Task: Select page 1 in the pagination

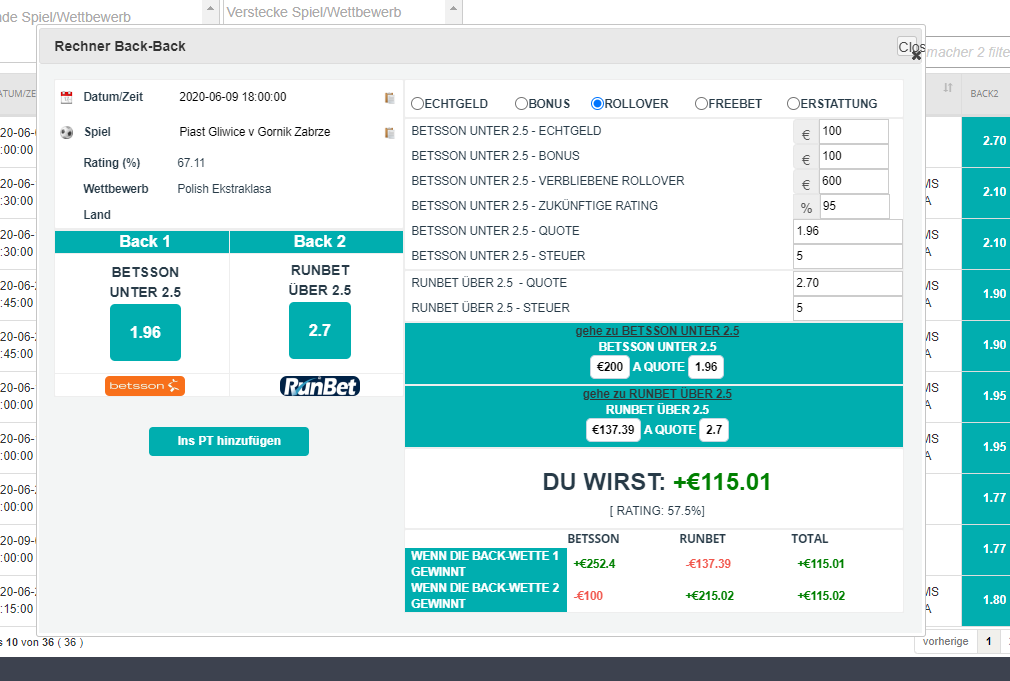Action: 988,642
